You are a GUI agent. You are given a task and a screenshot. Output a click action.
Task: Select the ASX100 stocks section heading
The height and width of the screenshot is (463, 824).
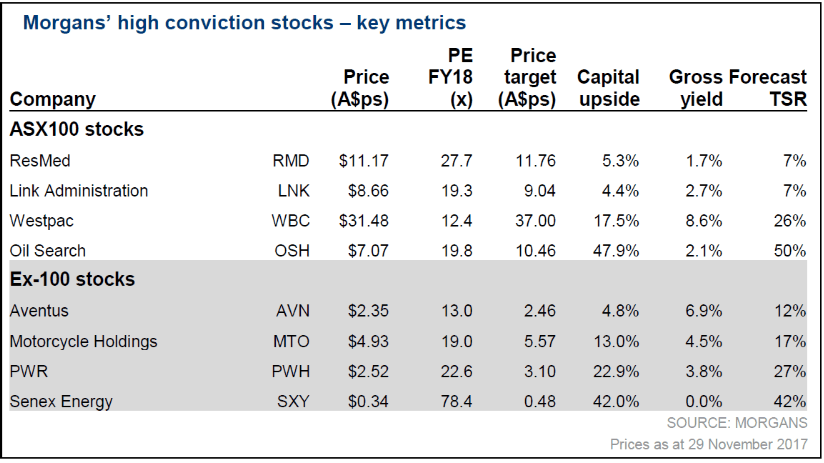coord(77,129)
